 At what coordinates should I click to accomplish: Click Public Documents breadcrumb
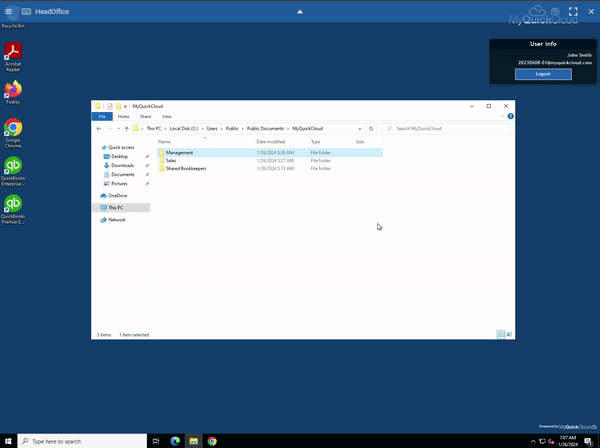265,129
